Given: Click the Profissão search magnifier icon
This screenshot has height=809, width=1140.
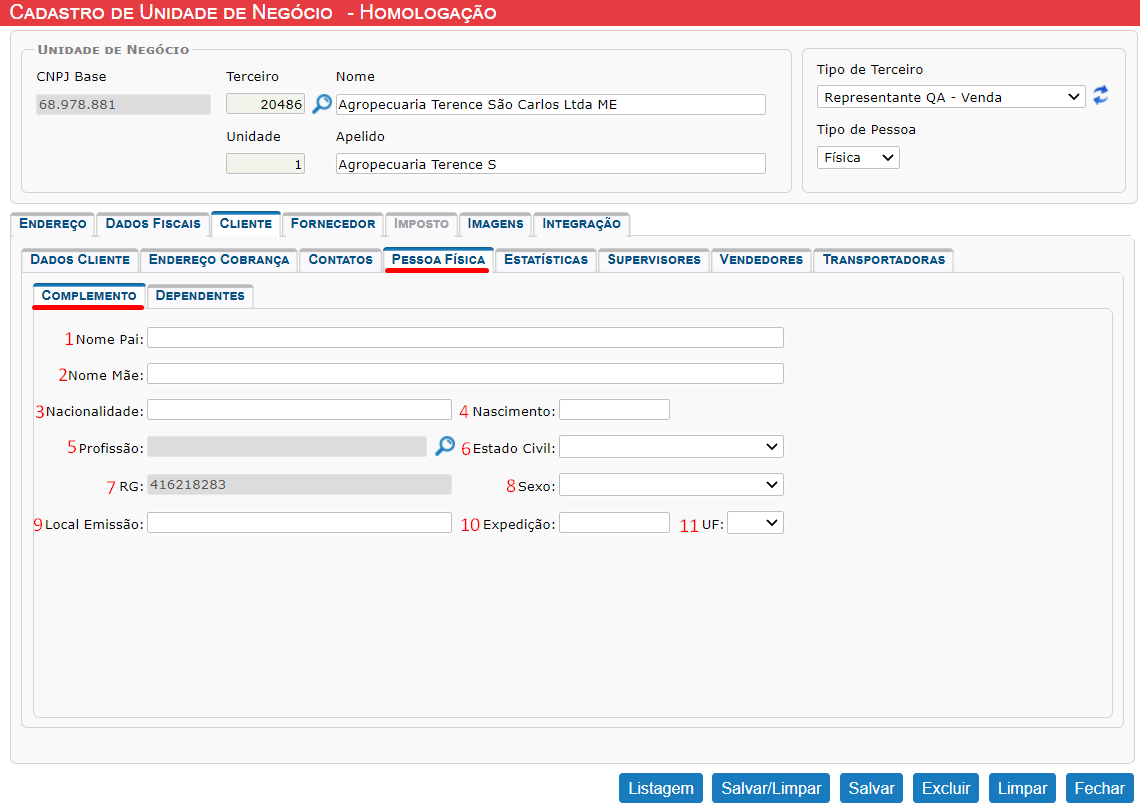Looking at the screenshot, I should 445,446.
